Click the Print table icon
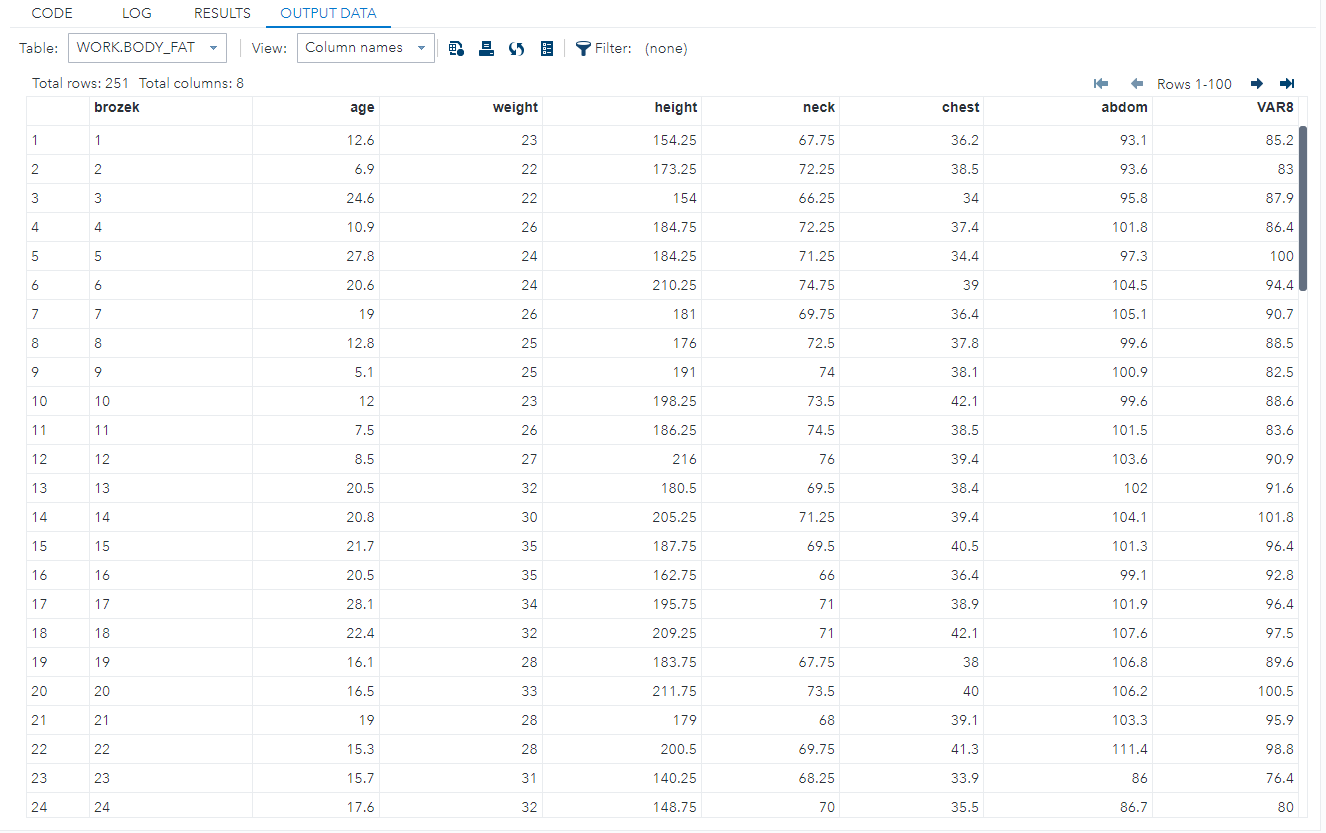The height and width of the screenshot is (833, 1326). point(486,47)
